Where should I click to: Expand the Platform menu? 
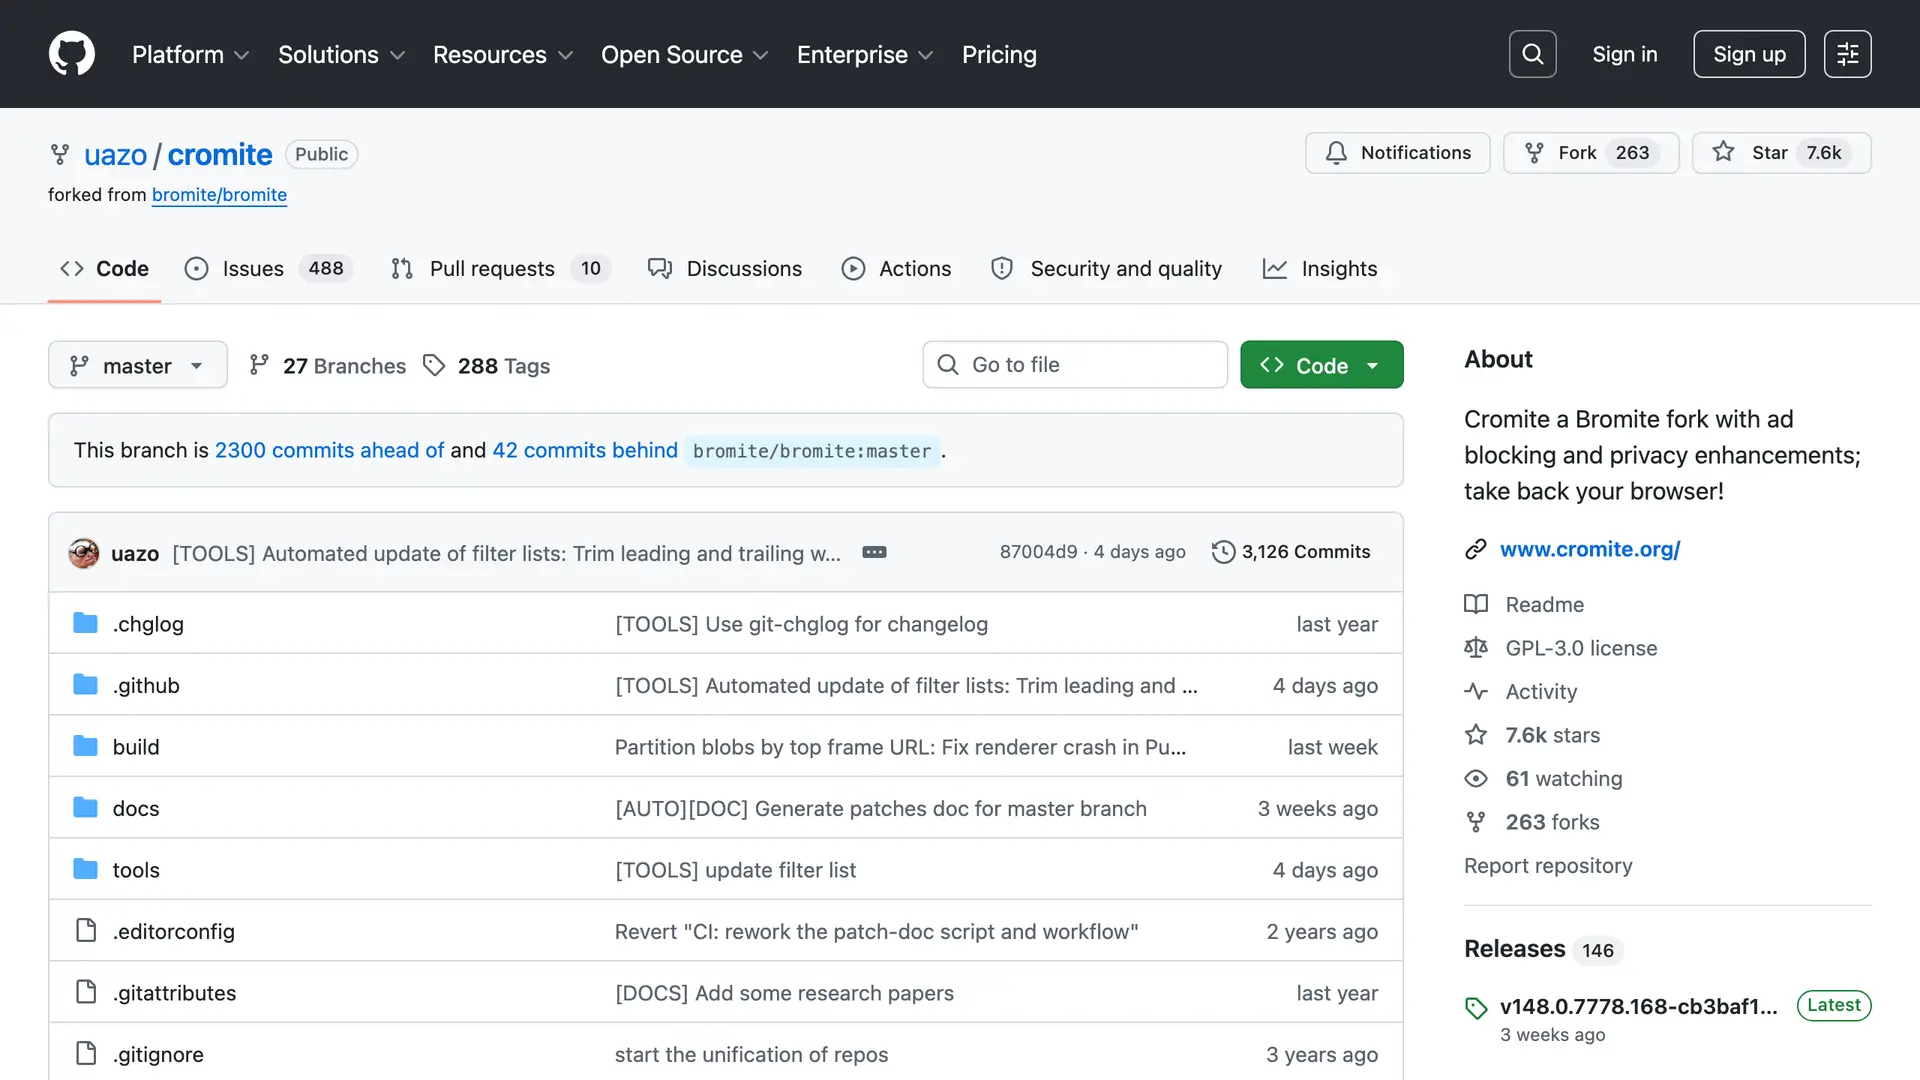point(190,55)
